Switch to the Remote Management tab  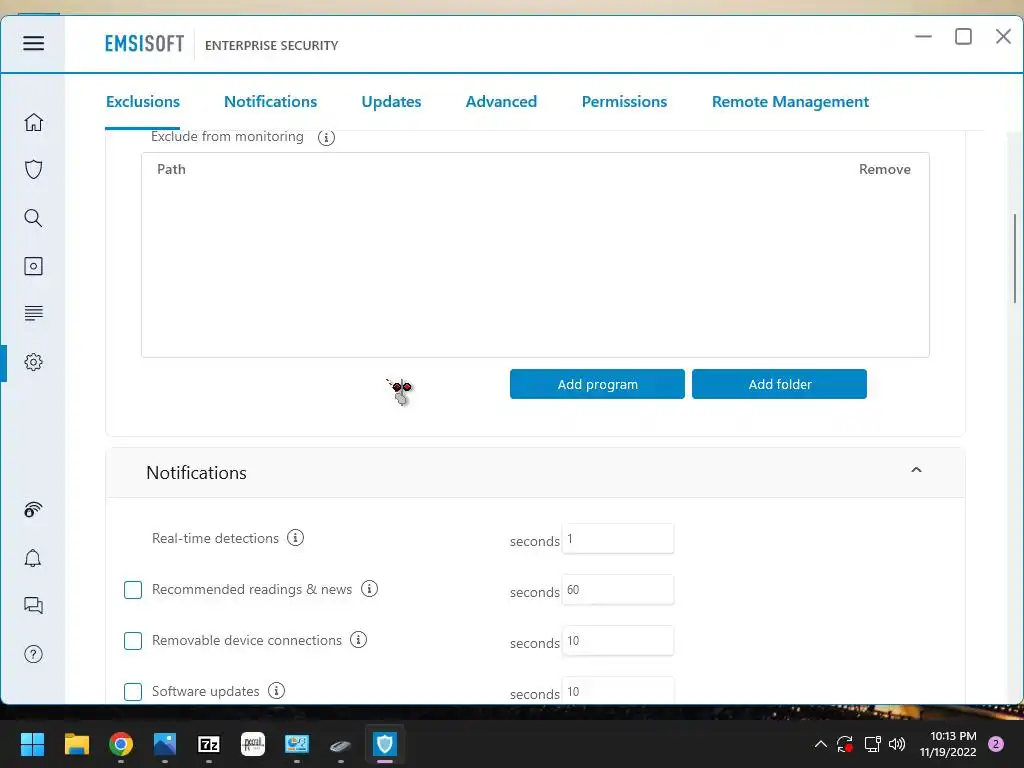pyautogui.click(x=790, y=102)
